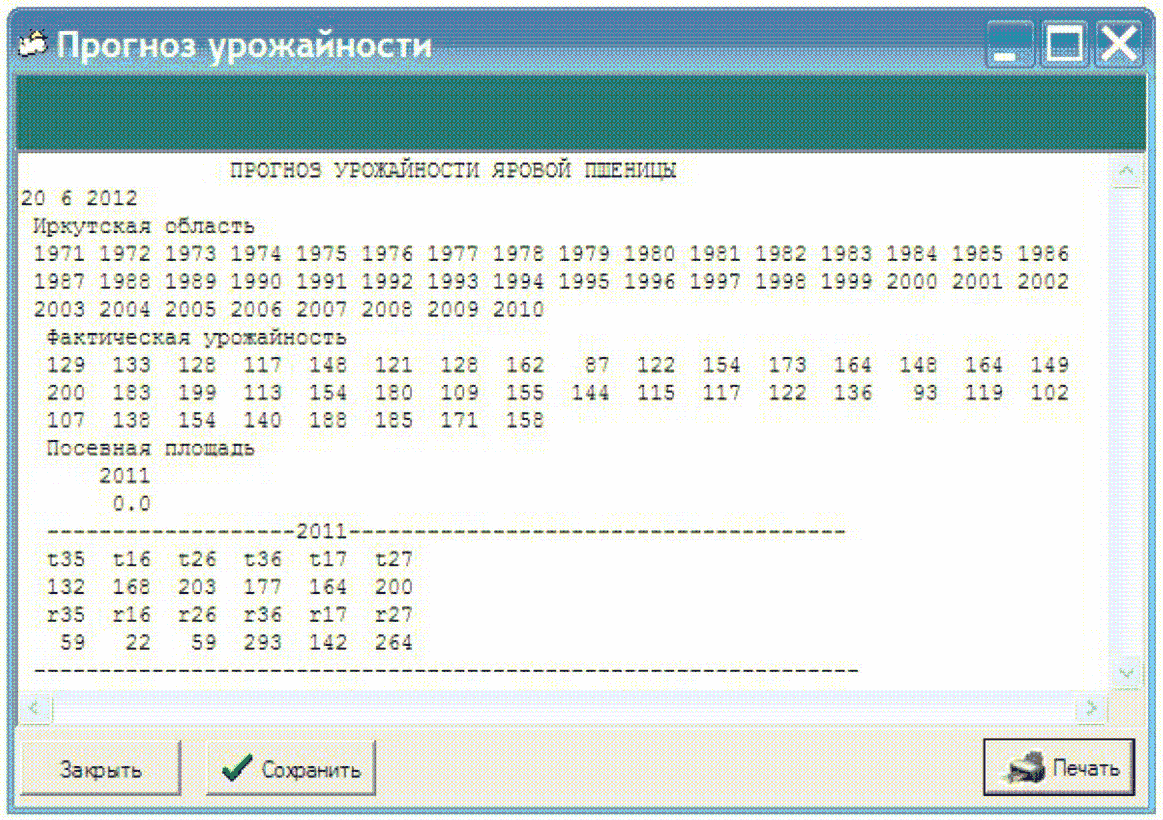Click the horizontal scrollbar left arrow
Viewport: 1163px width, 820px height.
pos(34,708)
